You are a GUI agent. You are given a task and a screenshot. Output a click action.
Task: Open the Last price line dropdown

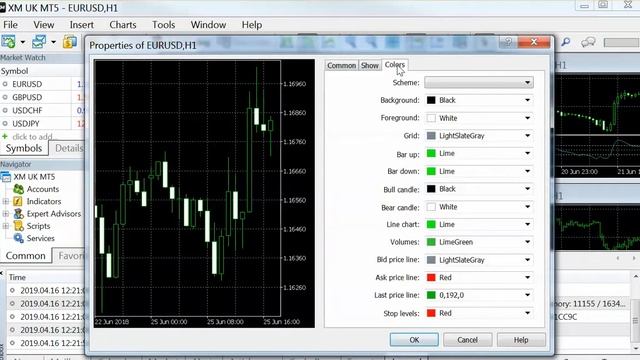[479, 295]
